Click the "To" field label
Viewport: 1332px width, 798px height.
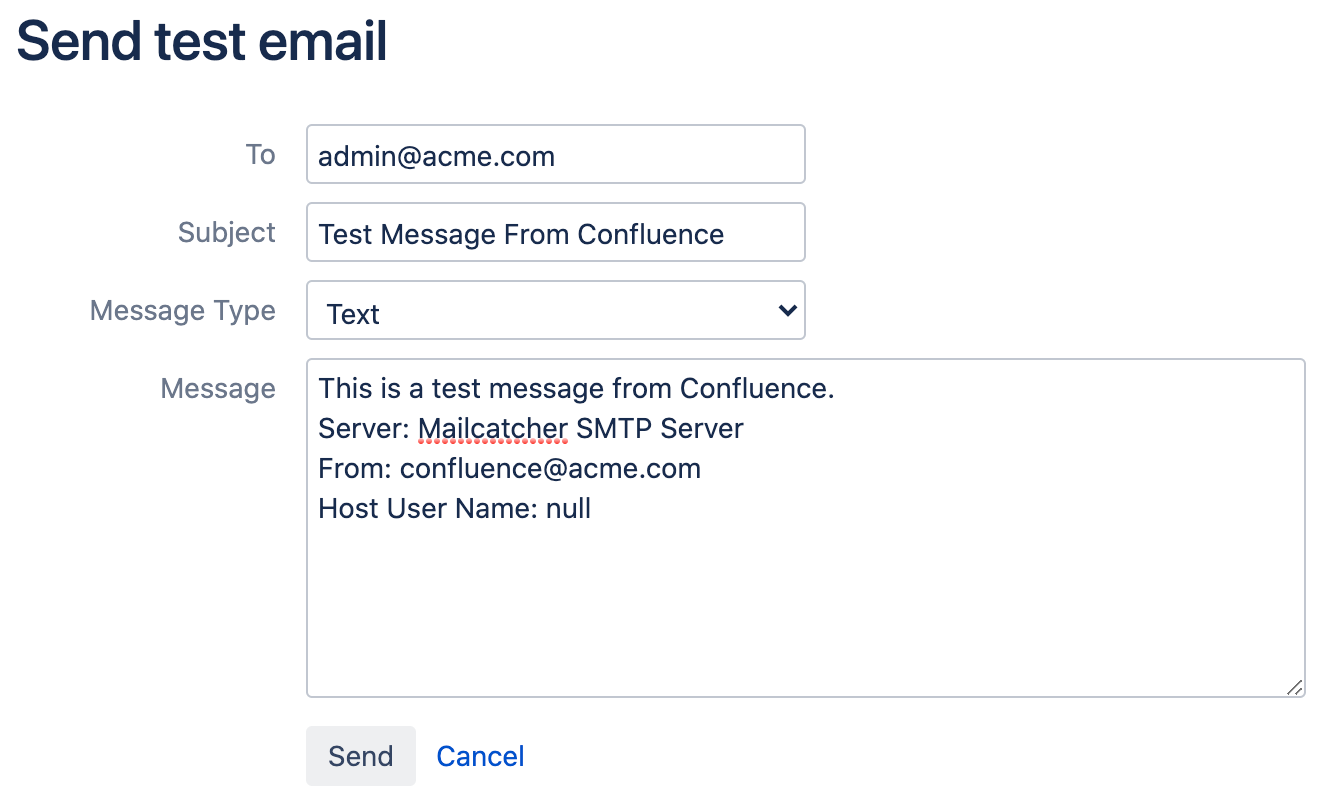click(x=260, y=155)
